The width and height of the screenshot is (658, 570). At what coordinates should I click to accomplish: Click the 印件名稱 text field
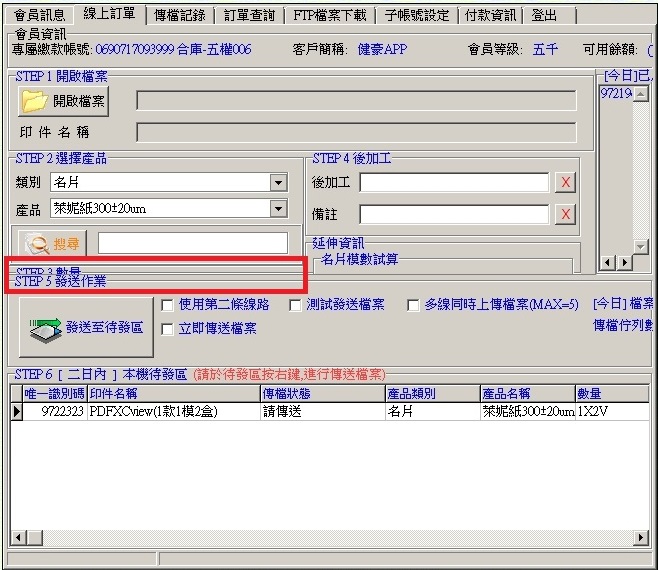[356, 132]
